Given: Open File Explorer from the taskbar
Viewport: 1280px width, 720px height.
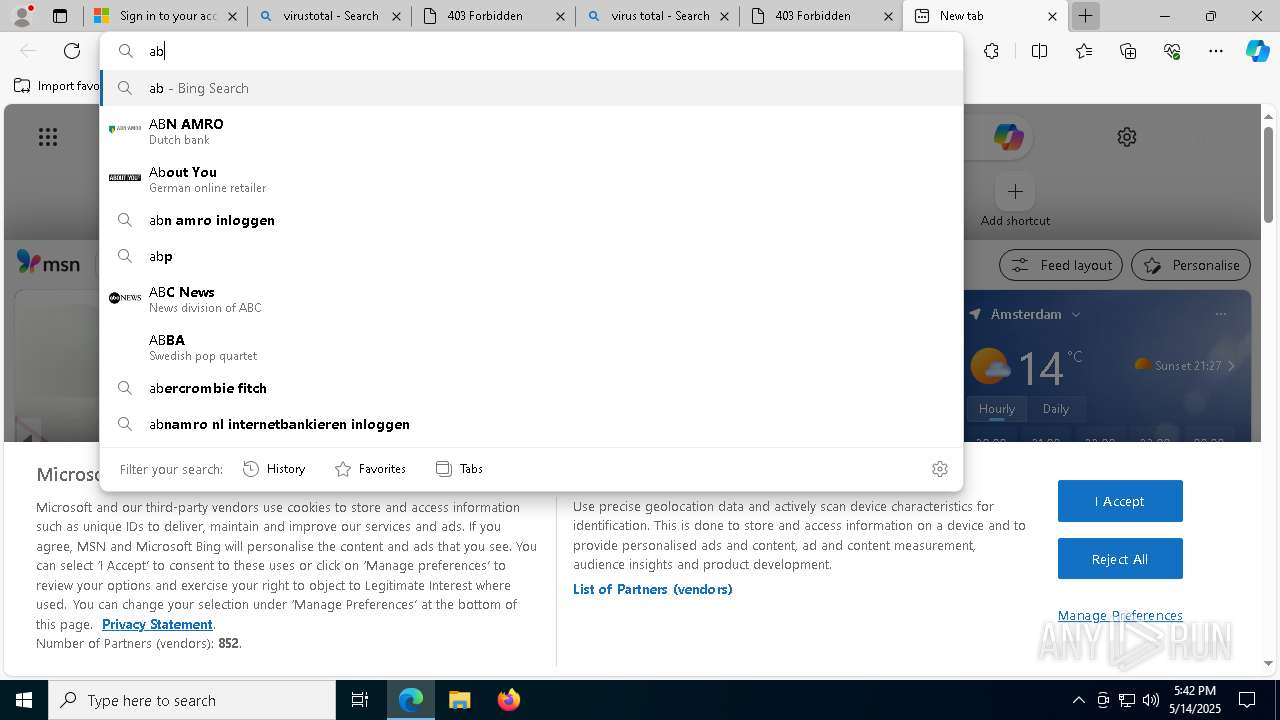Looking at the screenshot, I should coord(459,700).
